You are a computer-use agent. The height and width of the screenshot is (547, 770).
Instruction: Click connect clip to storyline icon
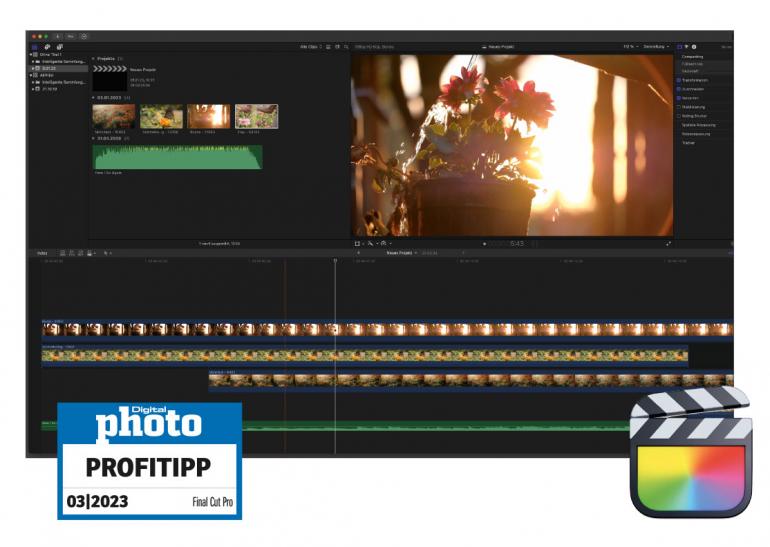[62, 253]
